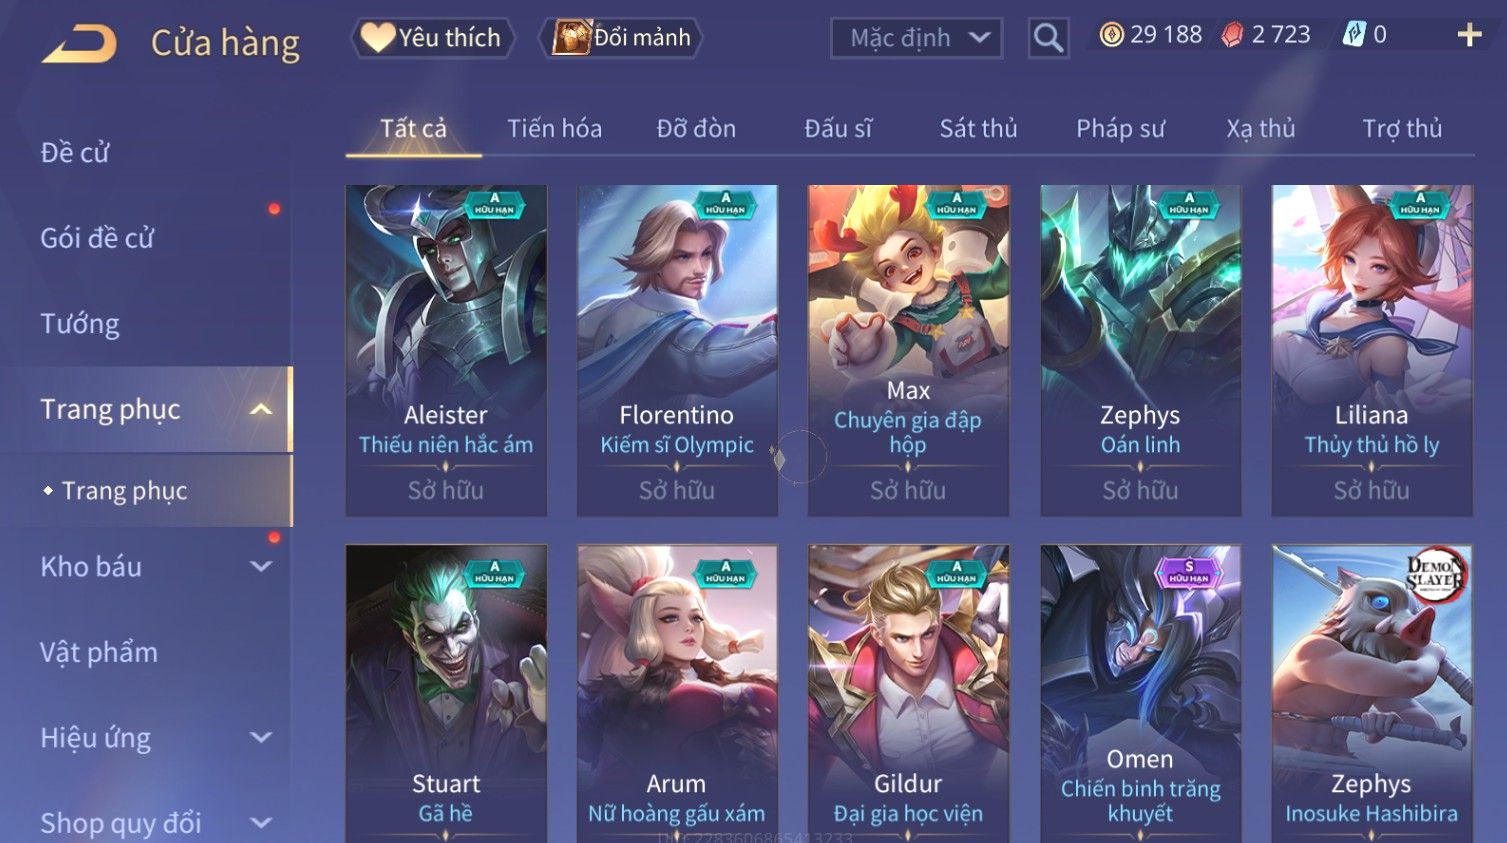Open Gói đề cử in sidebar
1507x843 pixels.
[97, 238]
